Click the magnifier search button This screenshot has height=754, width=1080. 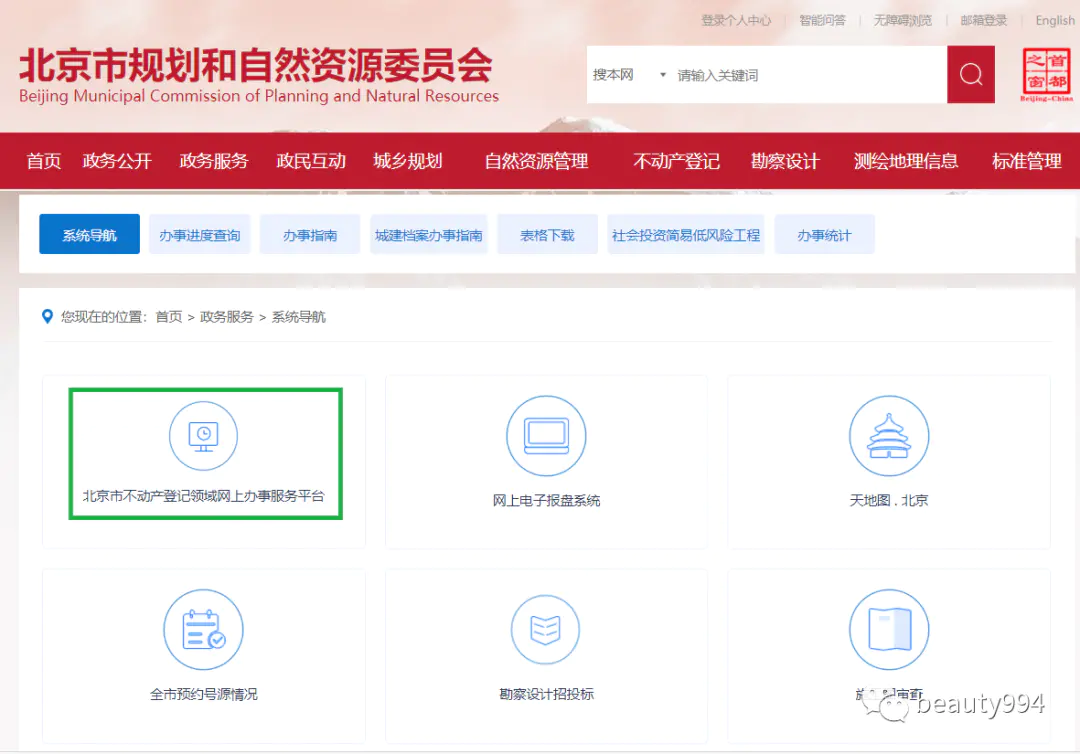tap(970, 75)
